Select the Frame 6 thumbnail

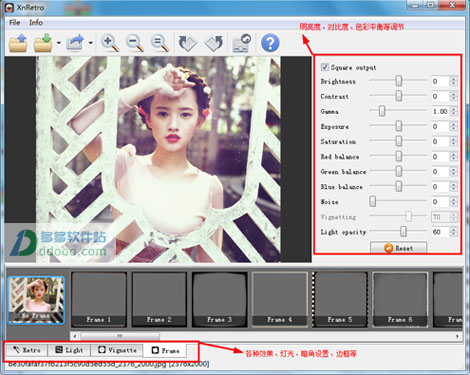400,299
